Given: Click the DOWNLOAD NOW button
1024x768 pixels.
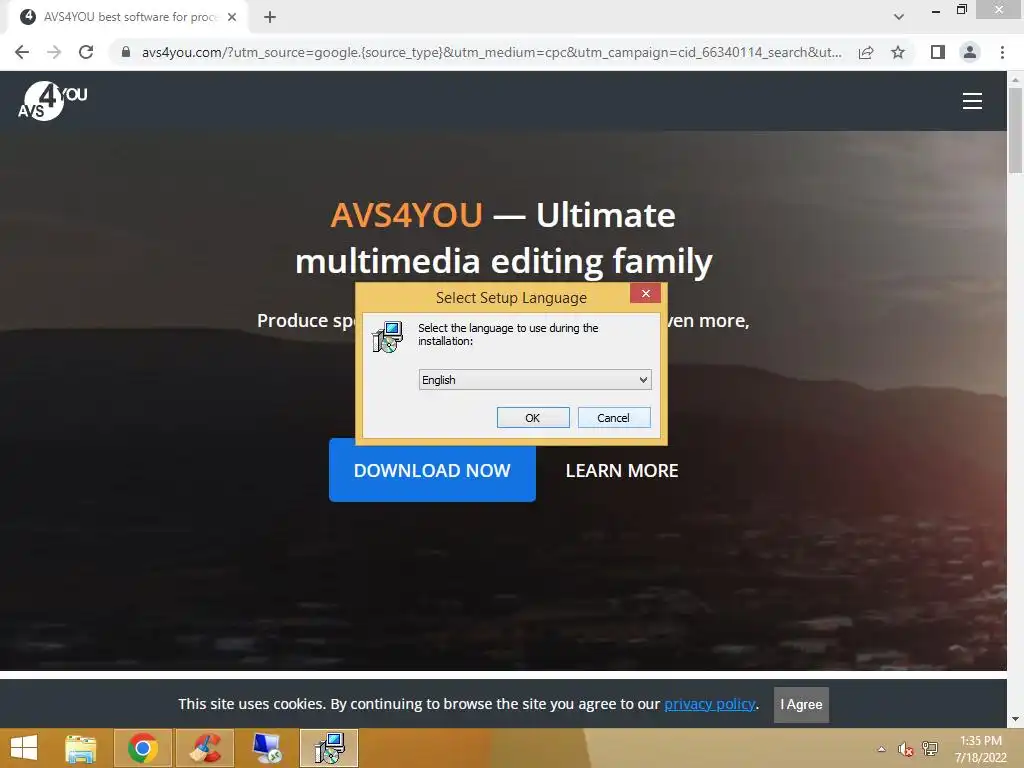Looking at the screenshot, I should click(x=432, y=470).
